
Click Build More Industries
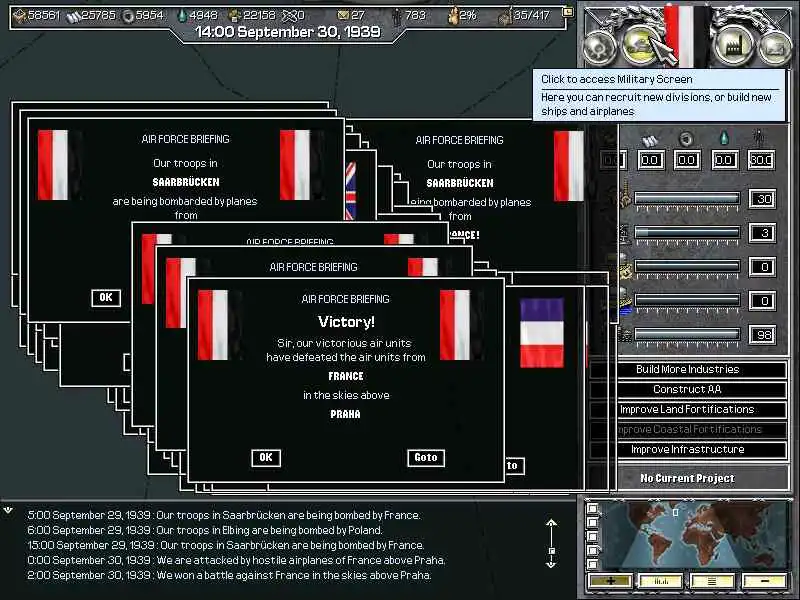pos(687,369)
